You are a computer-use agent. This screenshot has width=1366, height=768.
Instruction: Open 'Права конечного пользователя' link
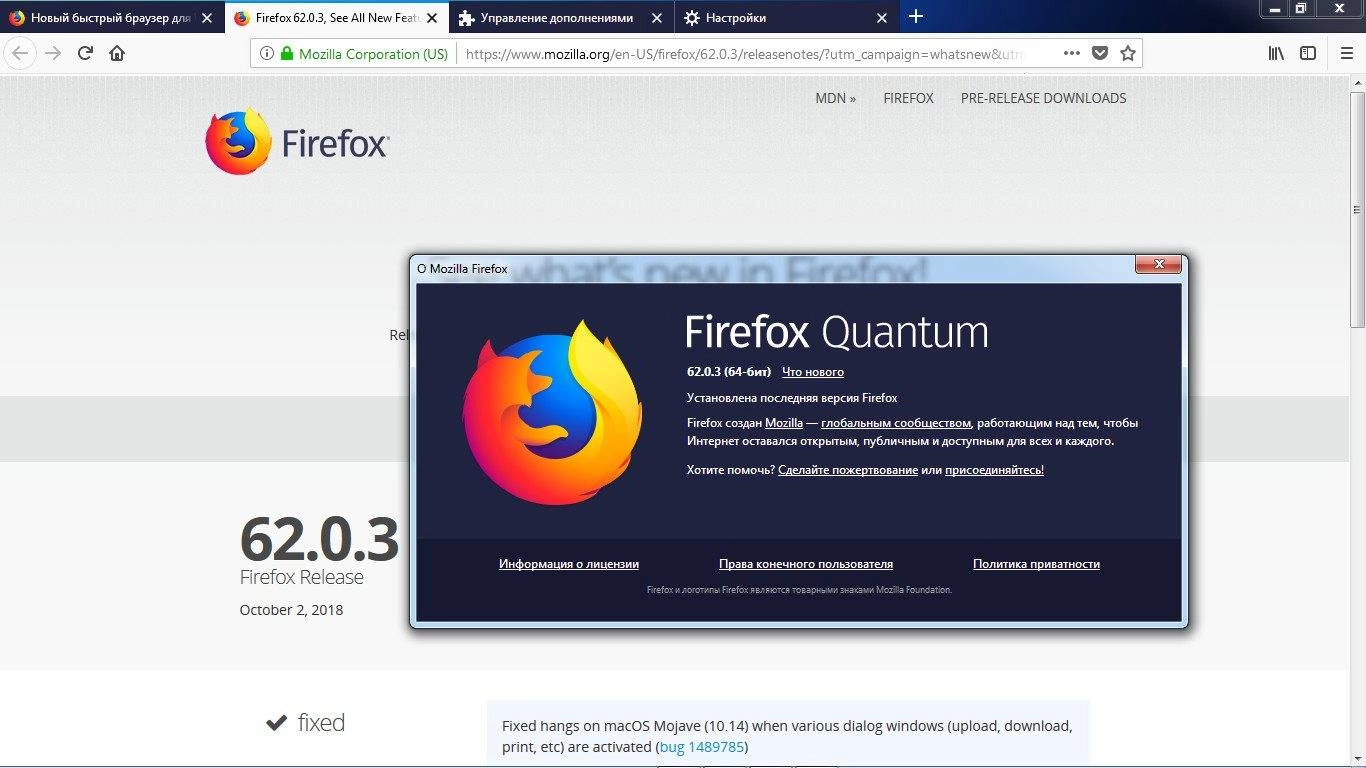pos(806,564)
